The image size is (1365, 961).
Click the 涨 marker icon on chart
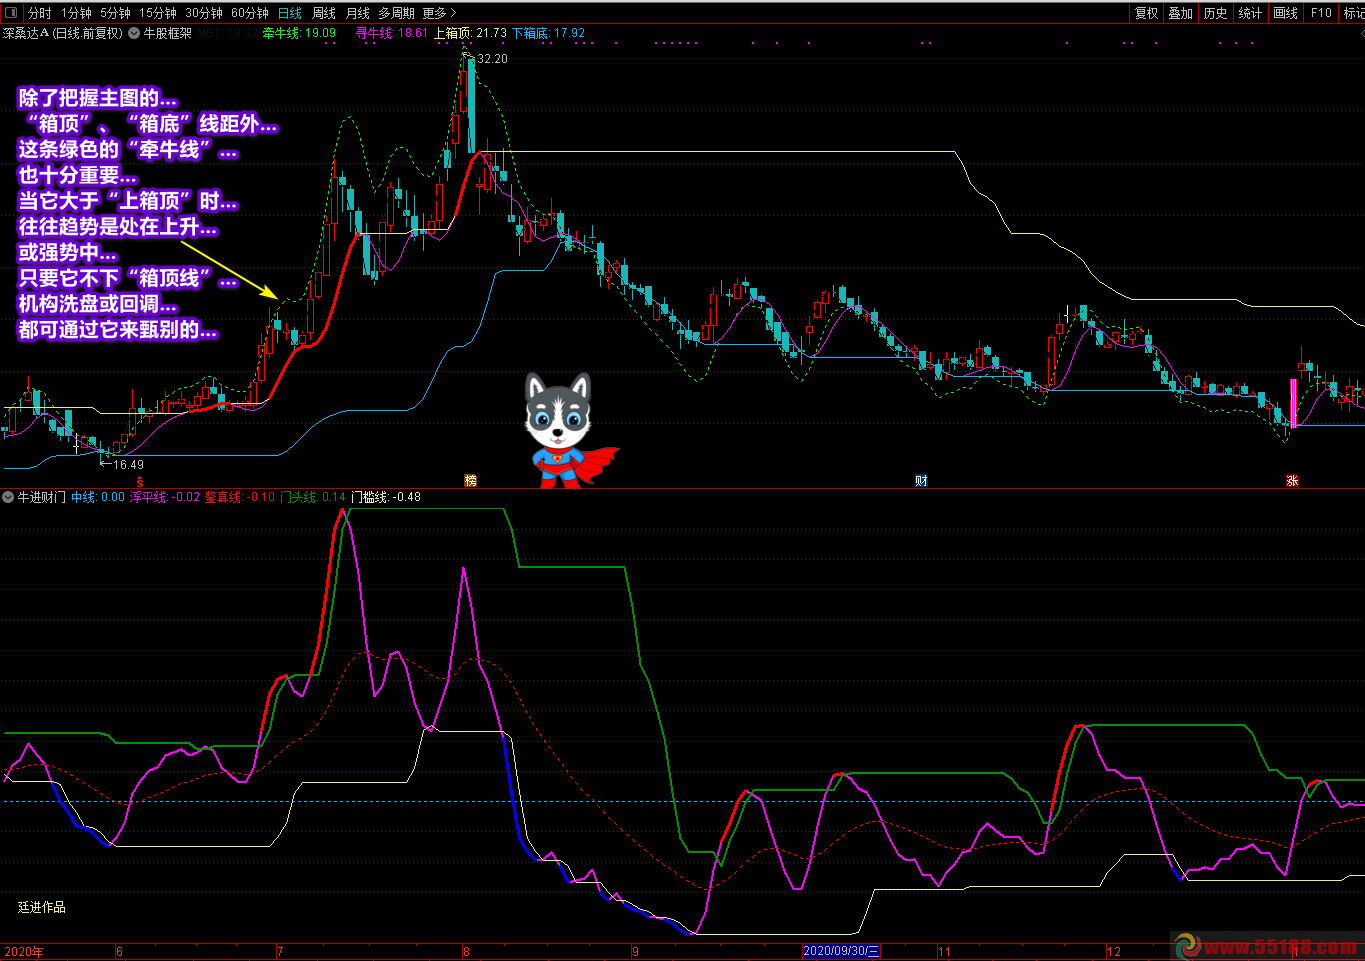pyautogui.click(x=1292, y=481)
